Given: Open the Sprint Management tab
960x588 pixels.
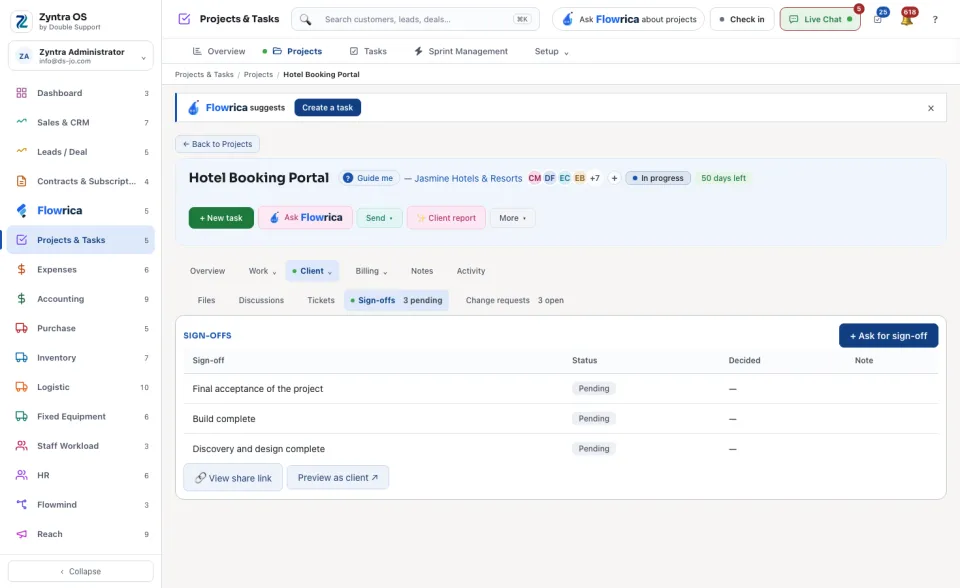Looking at the screenshot, I should [x=461, y=51].
